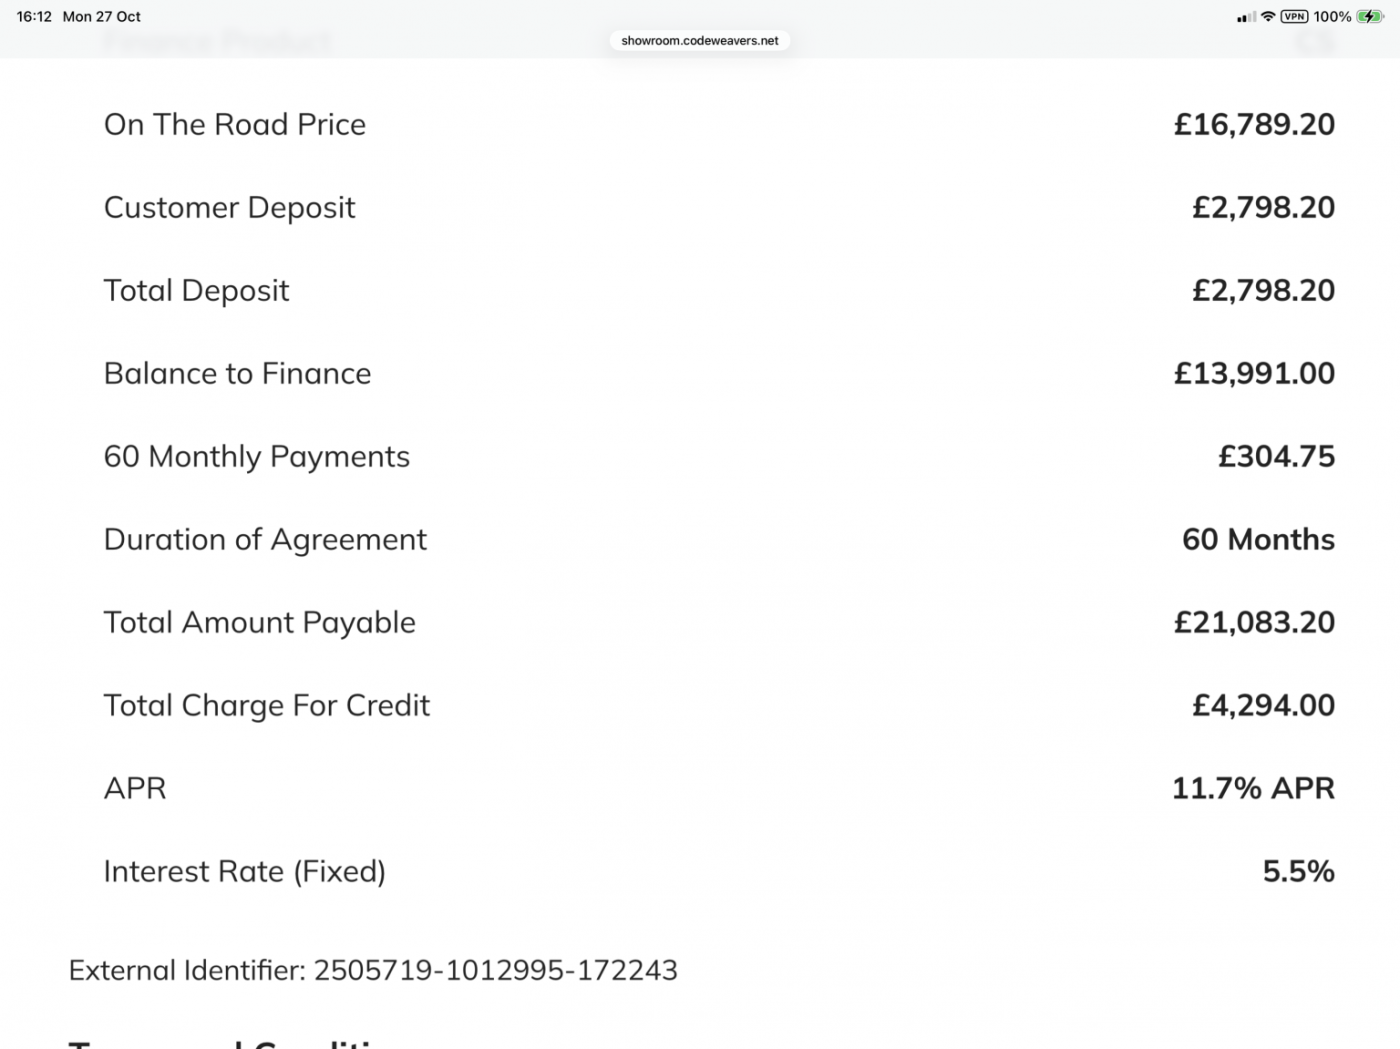Click the £304.75 monthly payment value
The height and width of the screenshot is (1049, 1400).
[1276, 456]
